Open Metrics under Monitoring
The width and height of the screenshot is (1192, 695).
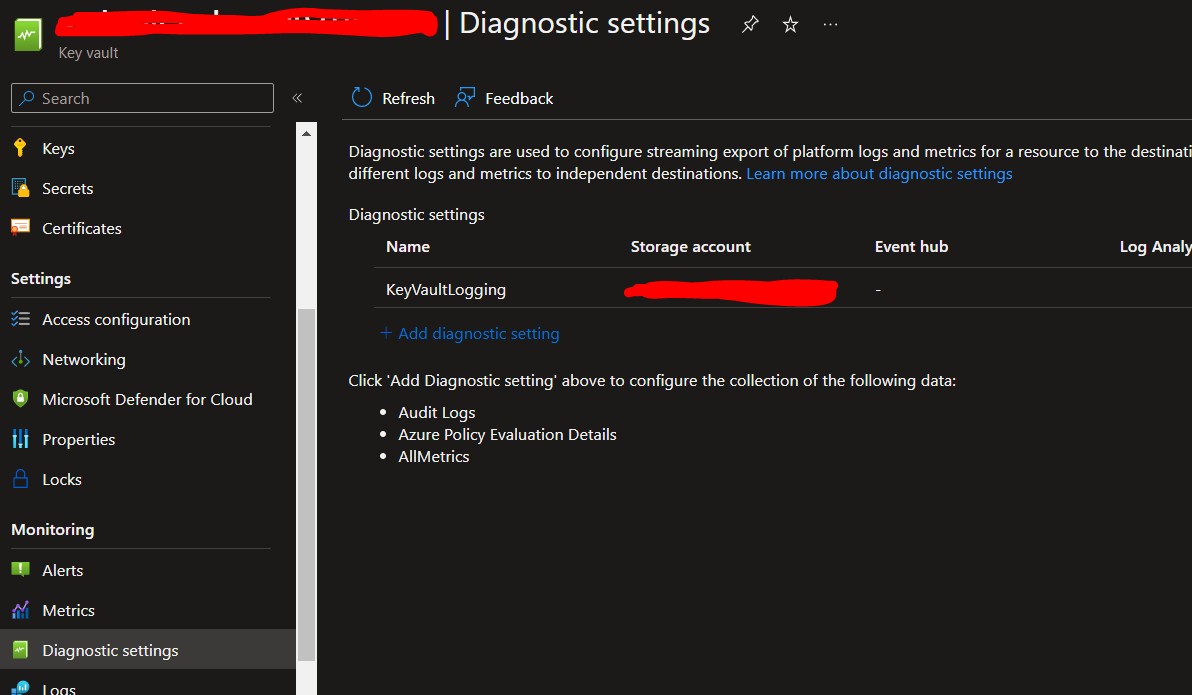coord(66,610)
